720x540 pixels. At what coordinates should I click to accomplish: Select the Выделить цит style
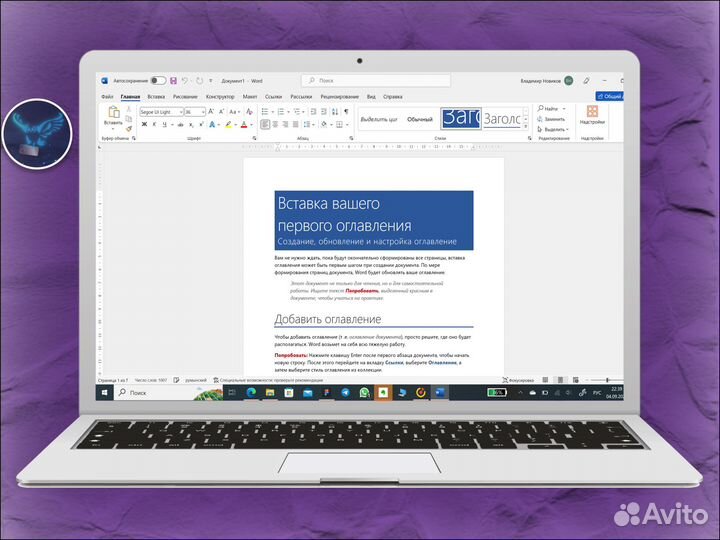pos(378,119)
